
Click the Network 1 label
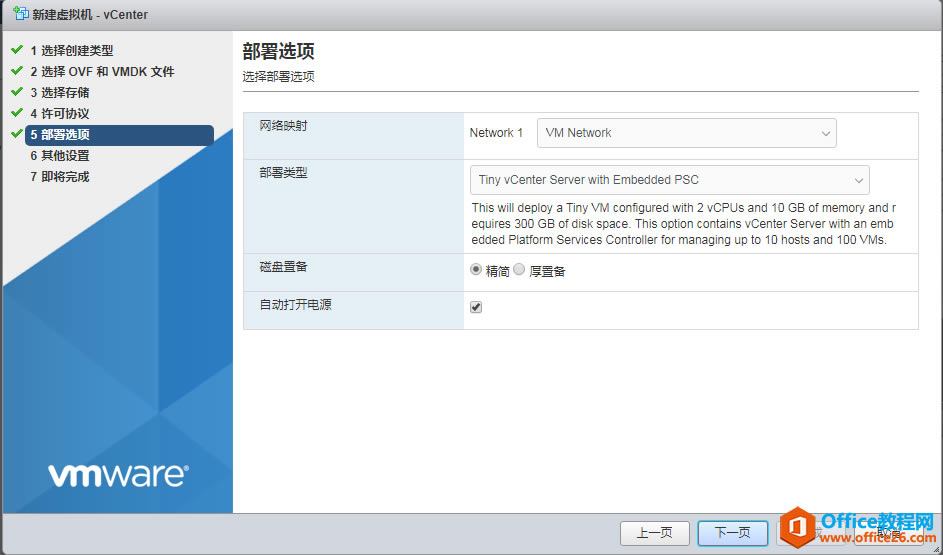click(496, 133)
